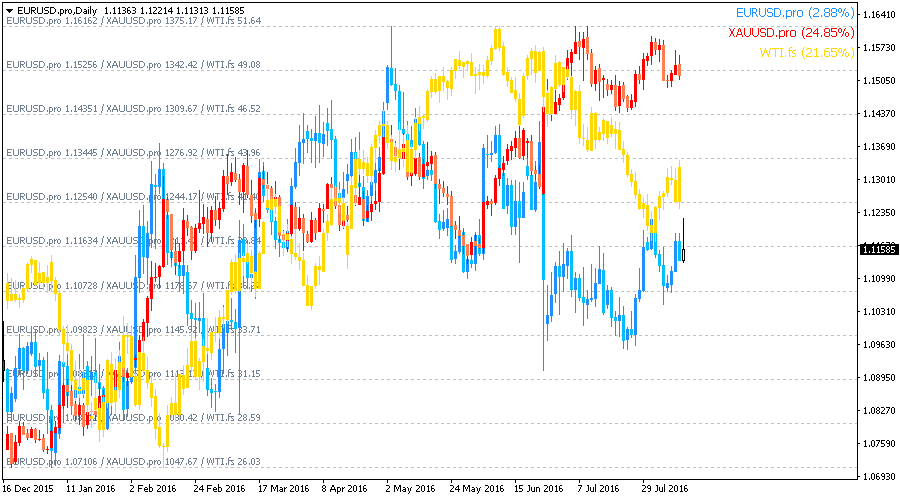Viewport: 900px width, 500px height.
Task: Click the level label ending WTI.fs 51.64
Action: click(133, 21)
